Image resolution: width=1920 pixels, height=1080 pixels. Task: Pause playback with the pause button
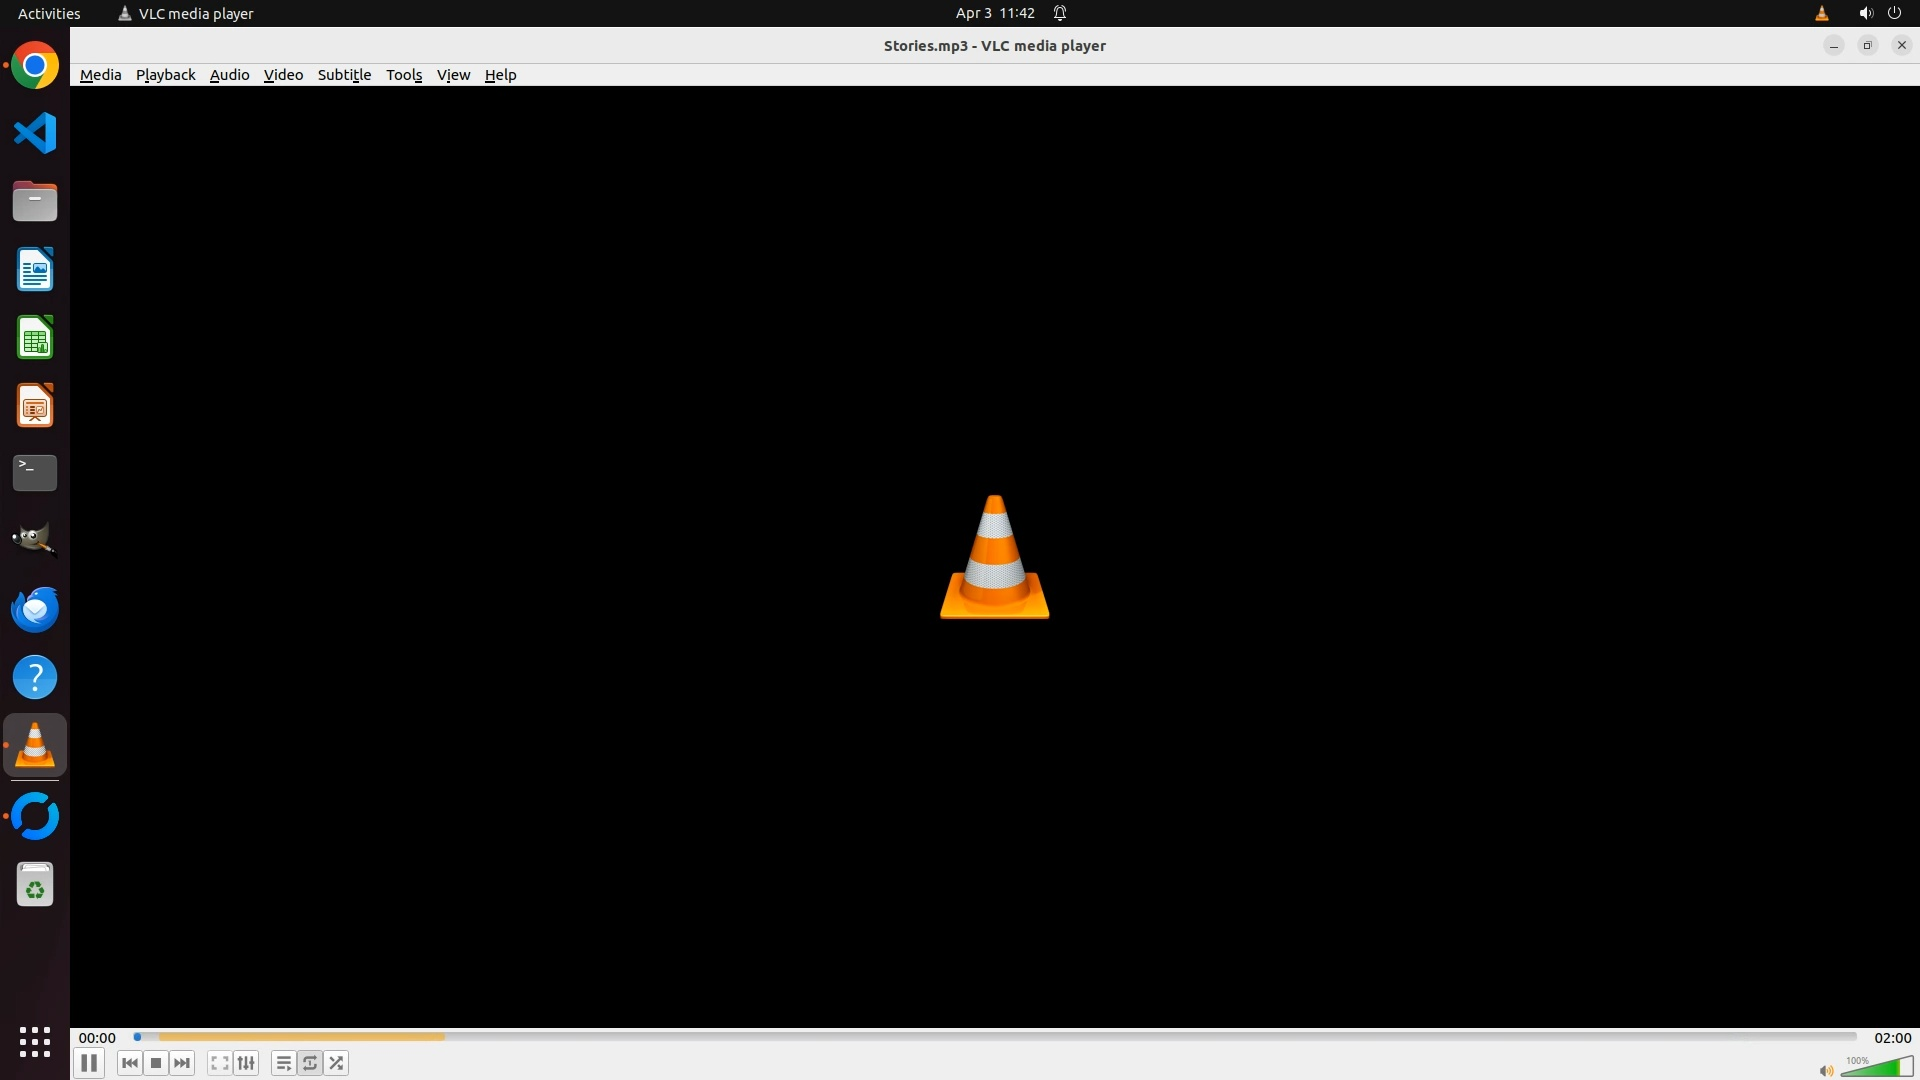(89, 1063)
